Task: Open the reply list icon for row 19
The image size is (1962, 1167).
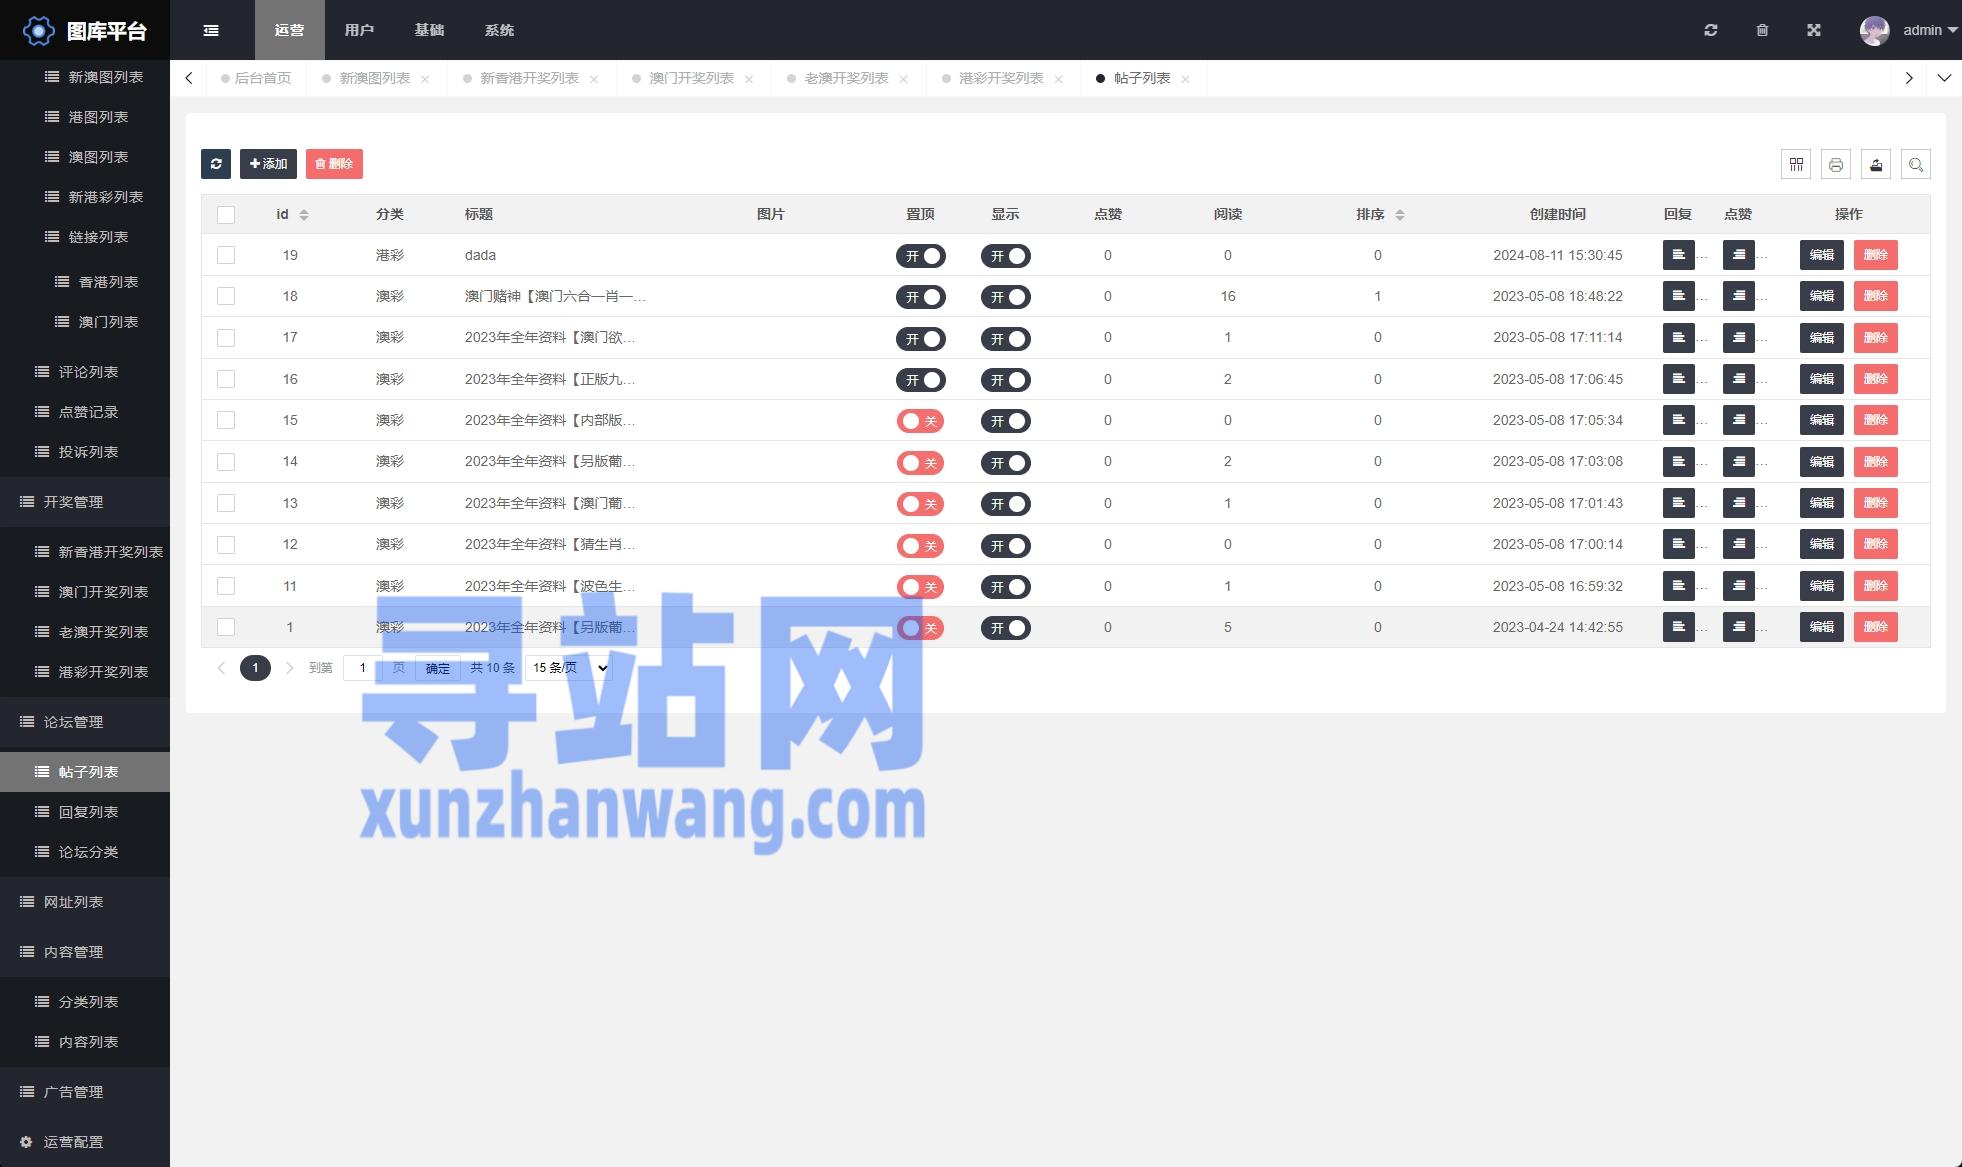Action: (1679, 255)
